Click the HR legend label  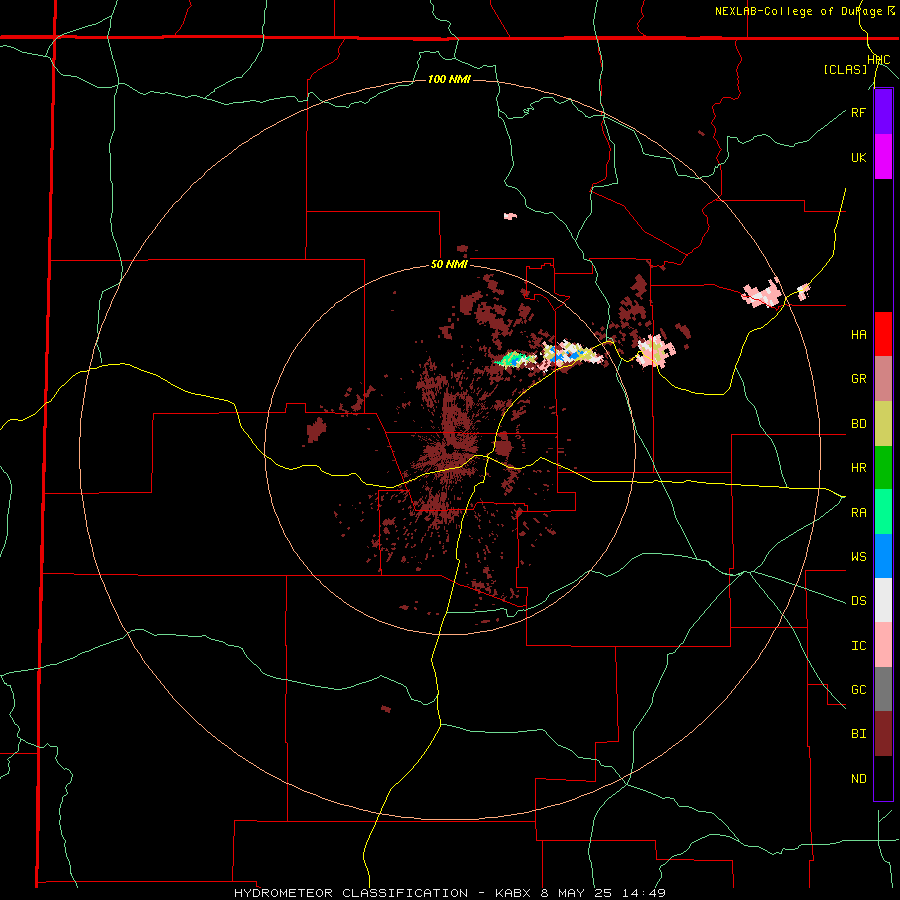pyautogui.click(x=858, y=468)
